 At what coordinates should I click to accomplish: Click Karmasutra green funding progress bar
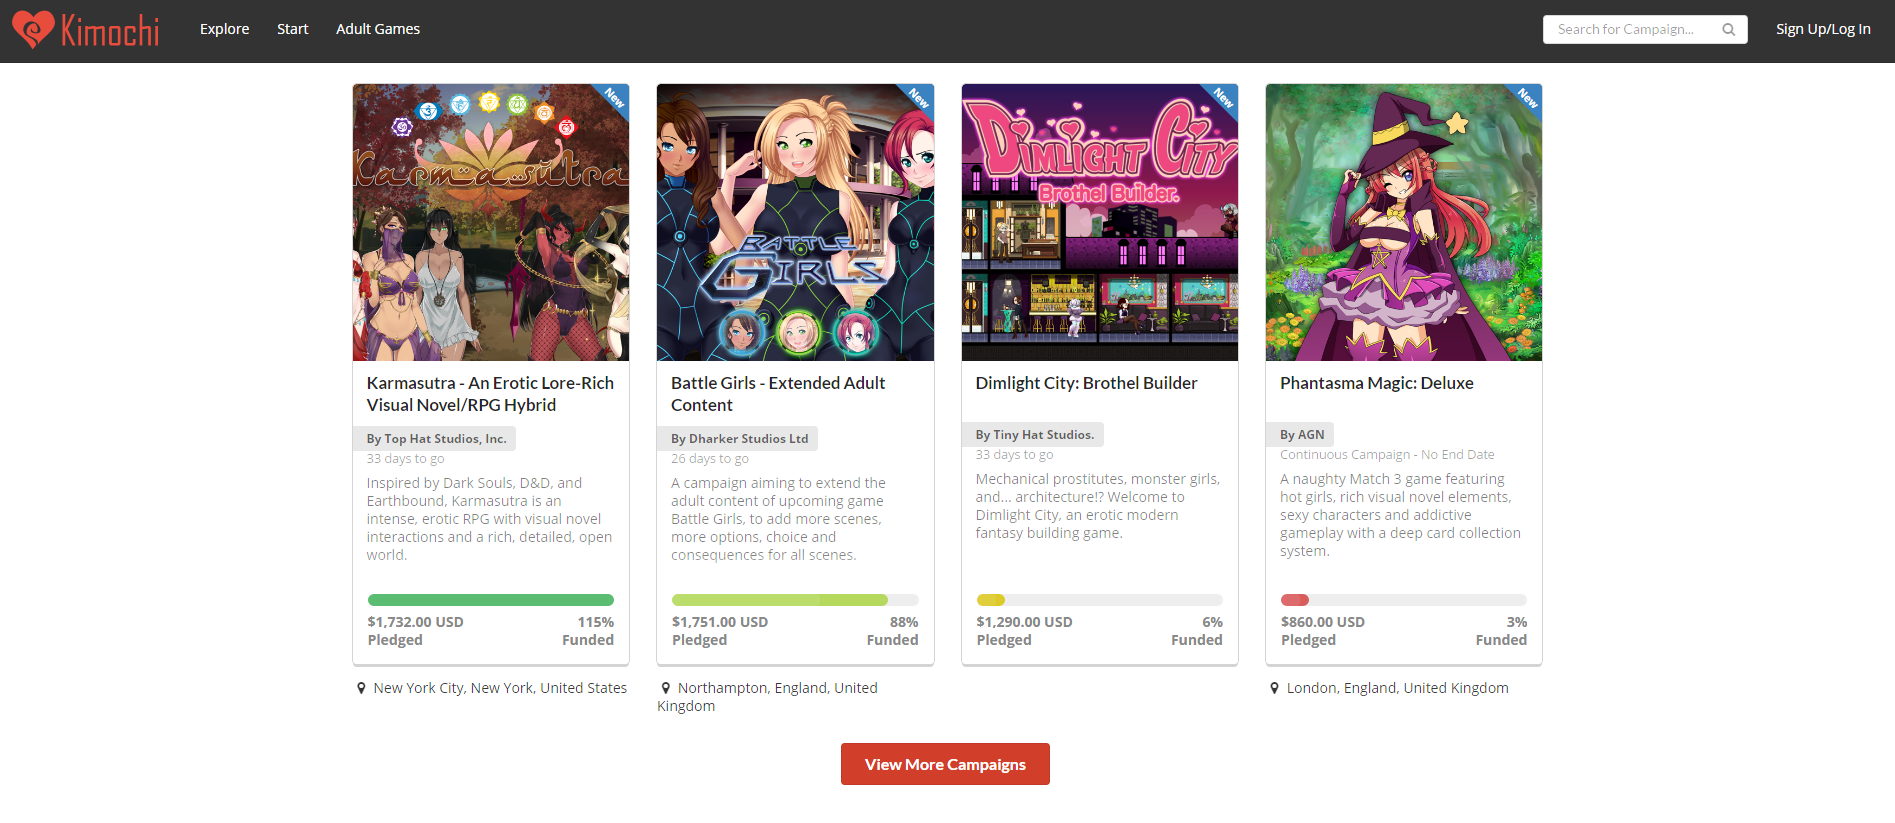click(491, 600)
